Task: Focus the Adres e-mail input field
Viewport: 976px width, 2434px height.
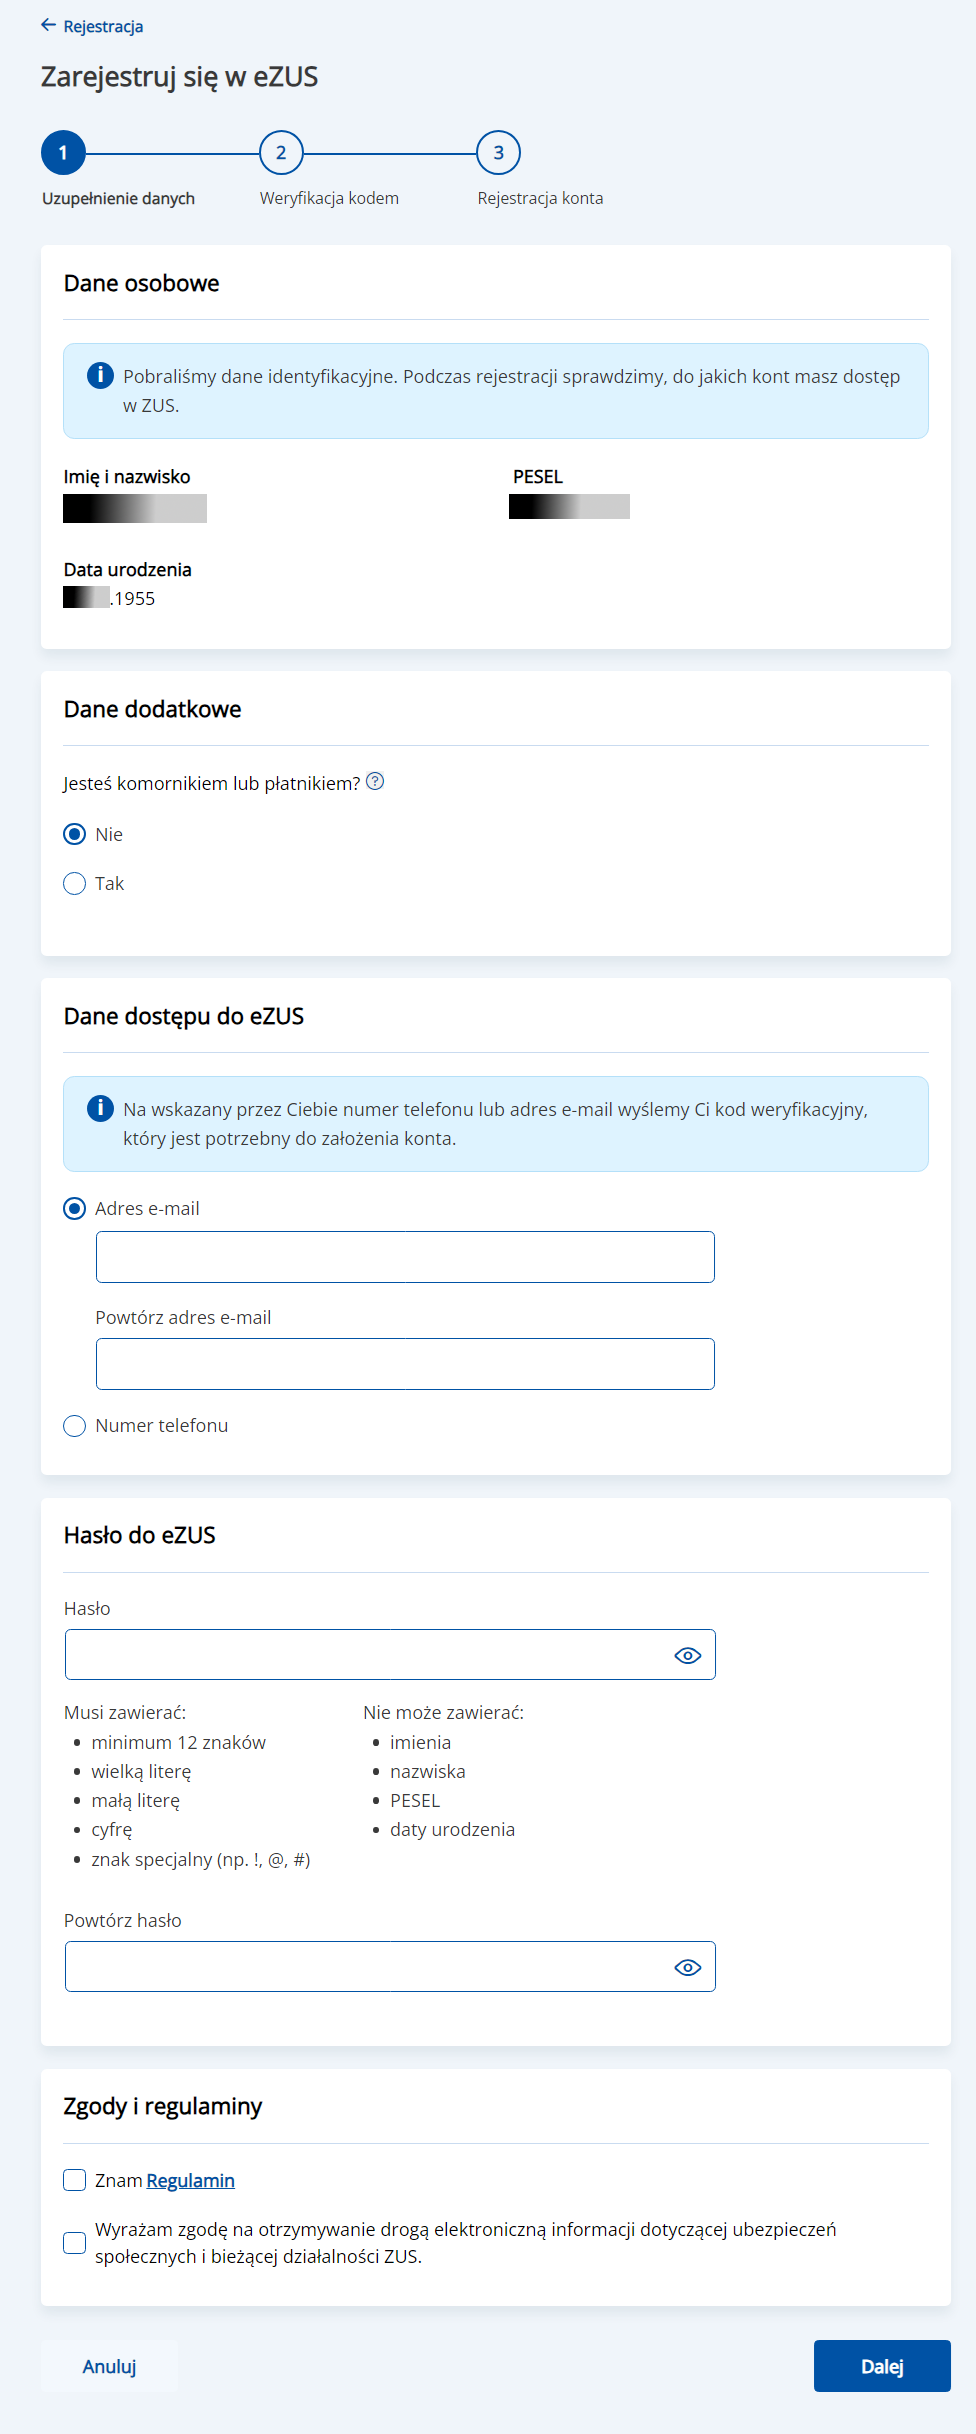Action: (405, 1257)
